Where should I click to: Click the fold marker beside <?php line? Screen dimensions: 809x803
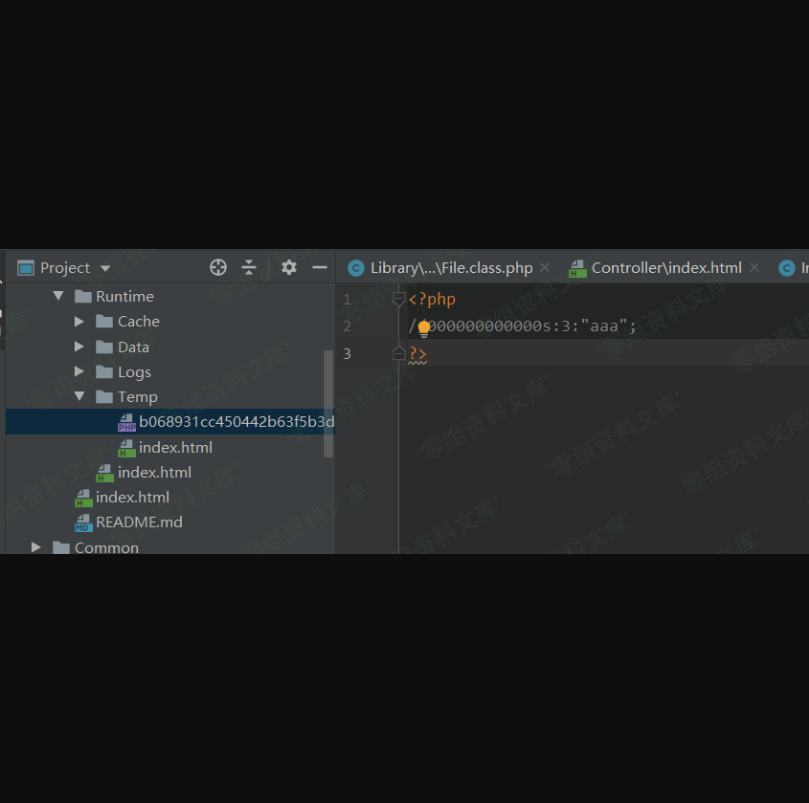[x=399, y=299]
